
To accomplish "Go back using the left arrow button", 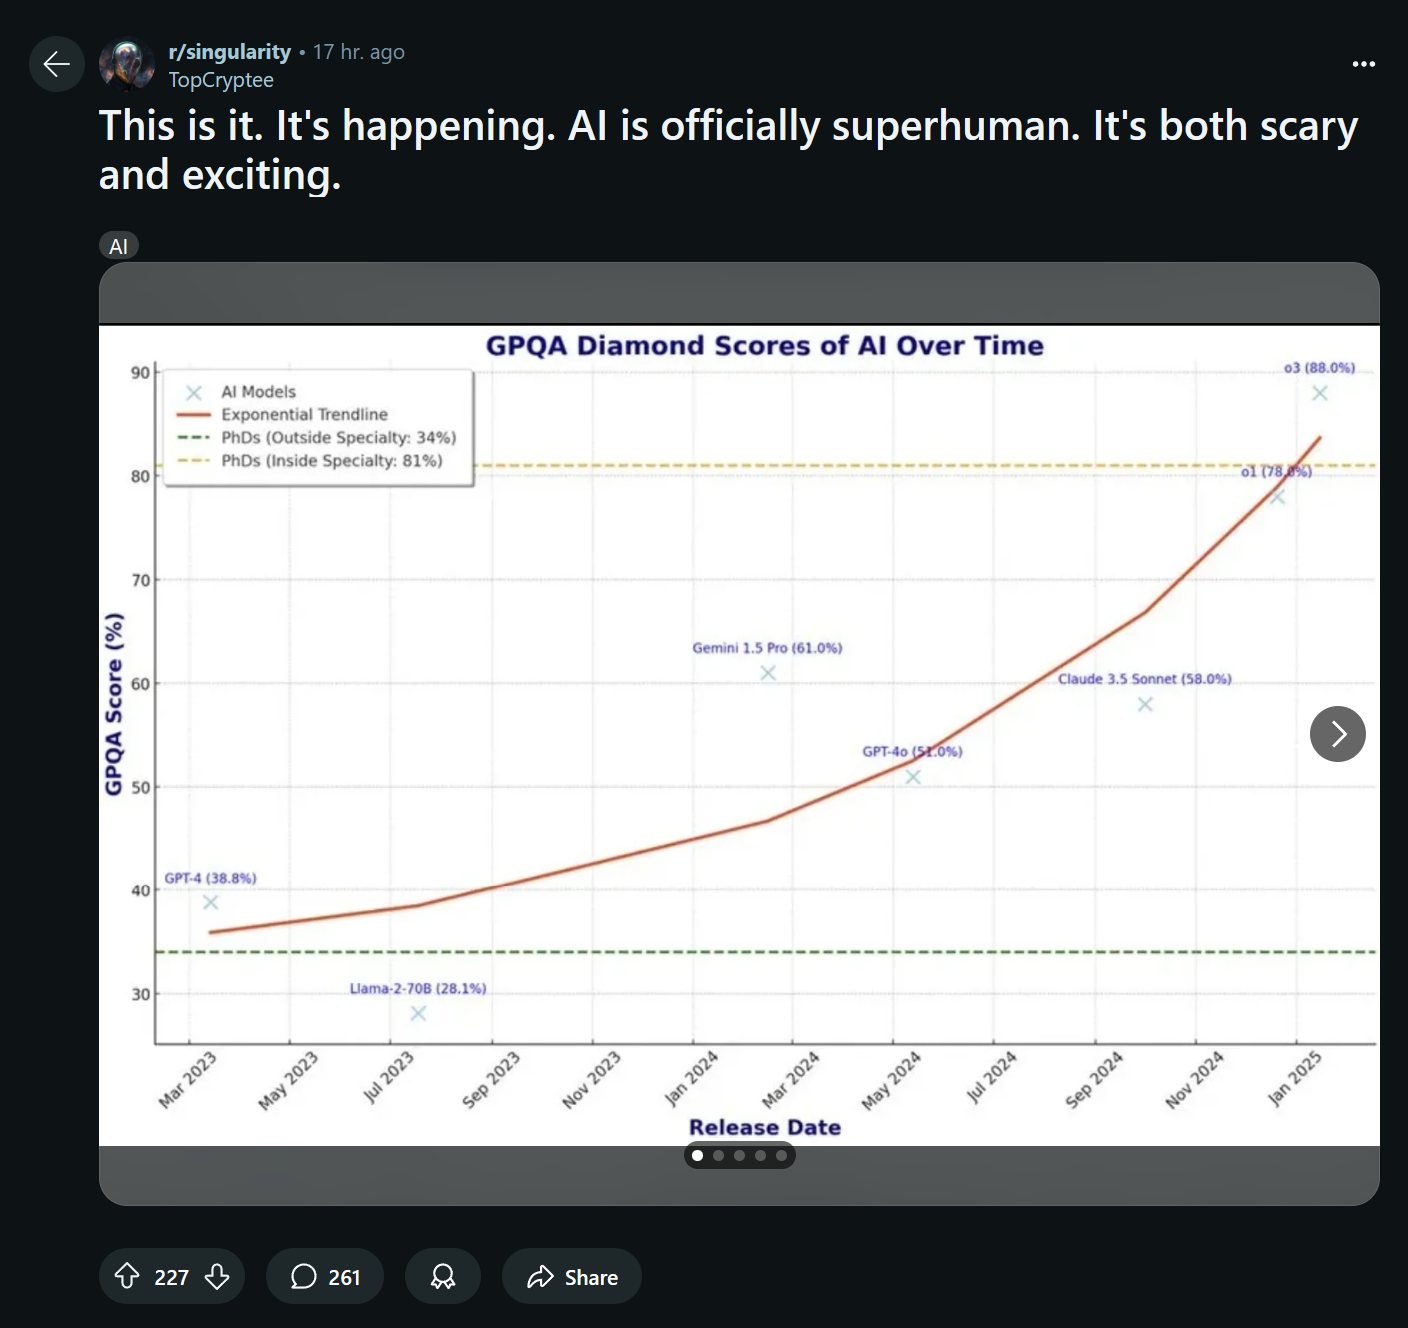I will point(56,64).
